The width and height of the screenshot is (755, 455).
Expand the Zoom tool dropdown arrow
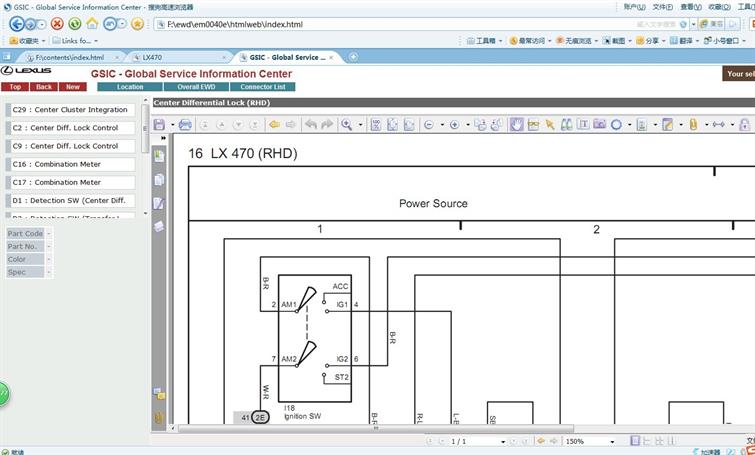tap(360, 125)
